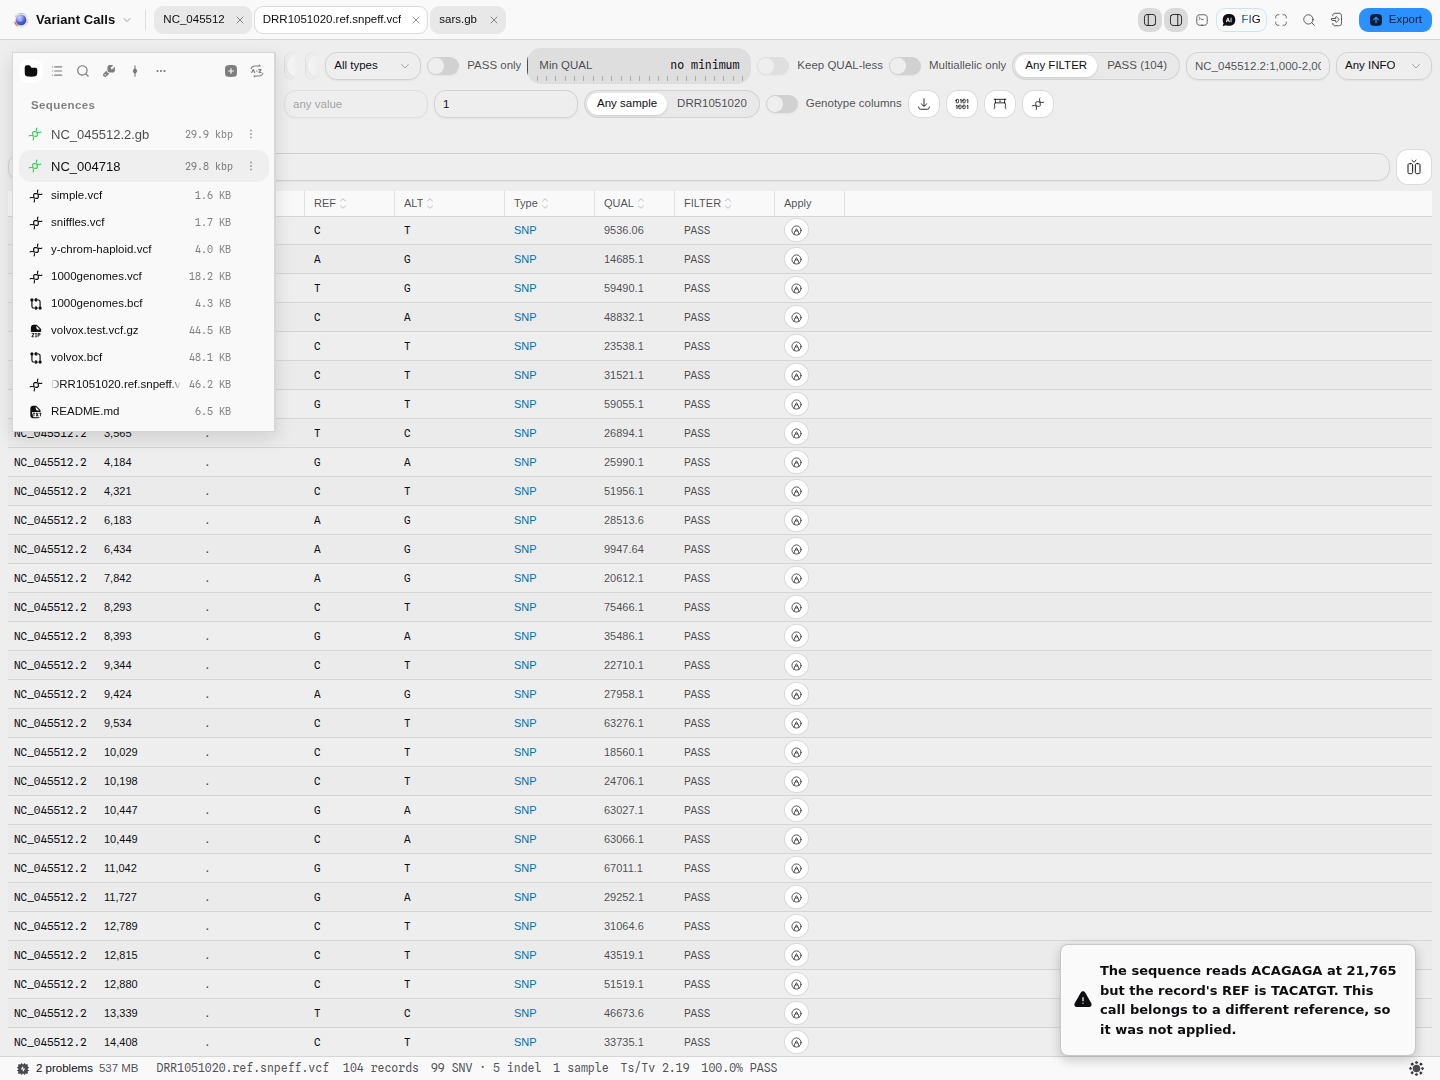Toggle the right sidebar layout icon

[x=1176, y=20]
